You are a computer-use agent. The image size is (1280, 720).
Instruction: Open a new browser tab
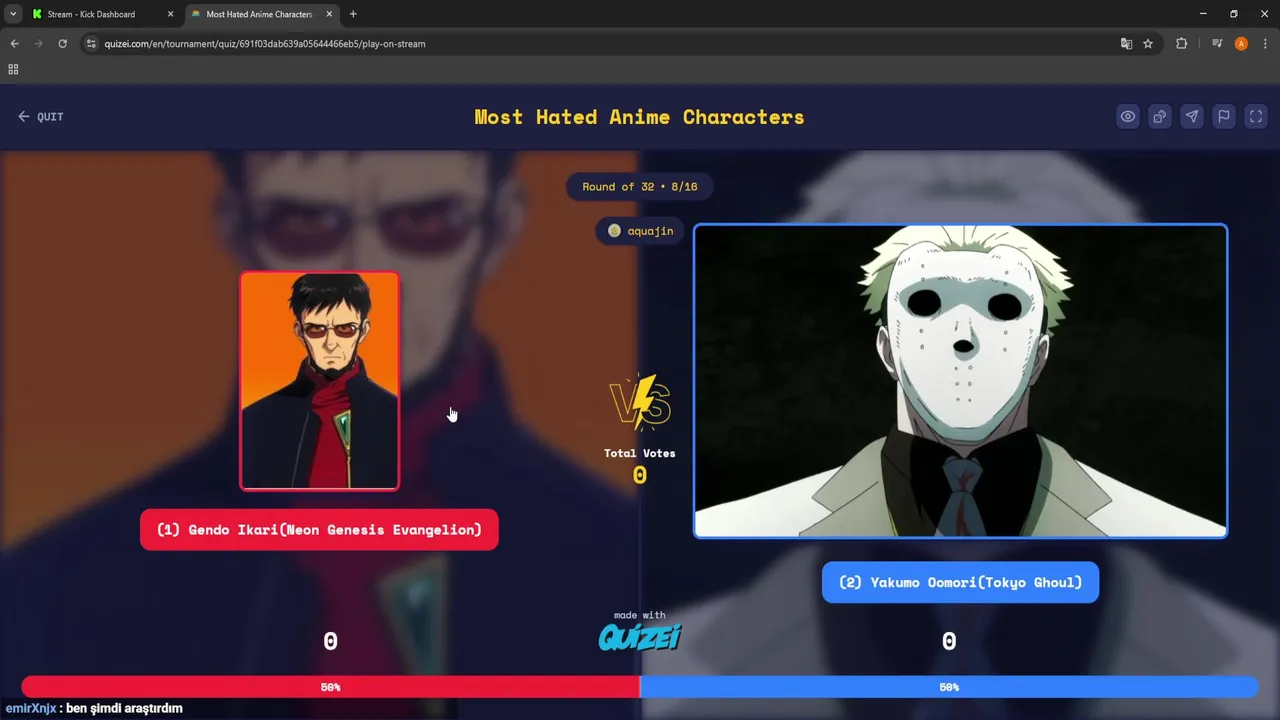point(353,14)
